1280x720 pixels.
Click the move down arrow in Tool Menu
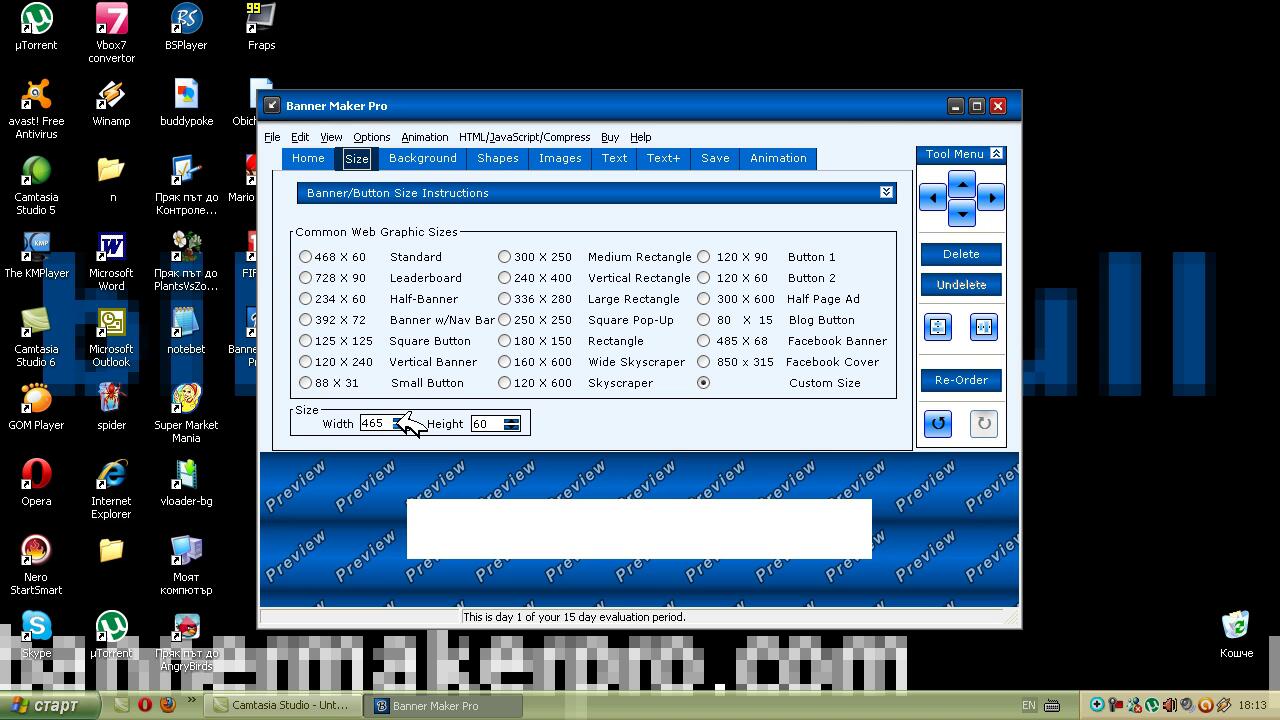click(x=961, y=212)
